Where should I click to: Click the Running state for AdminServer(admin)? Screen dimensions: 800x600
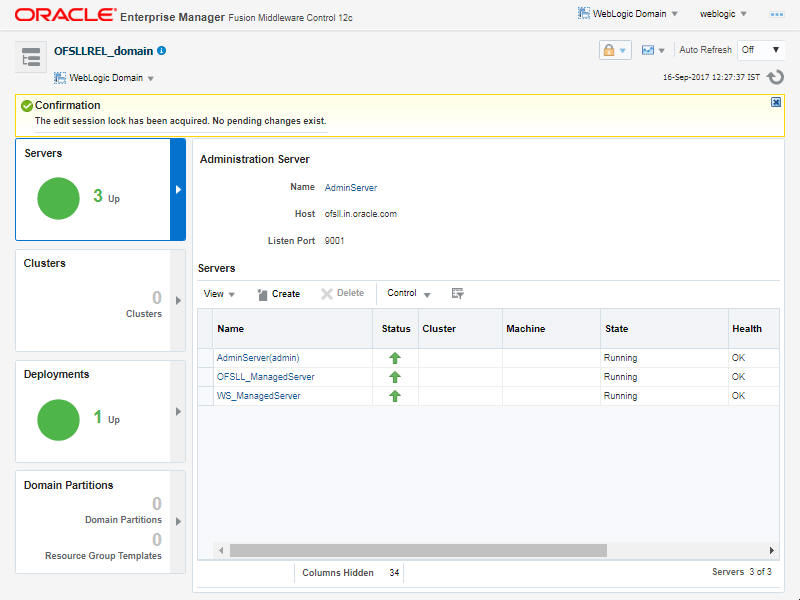pos(620,358)
